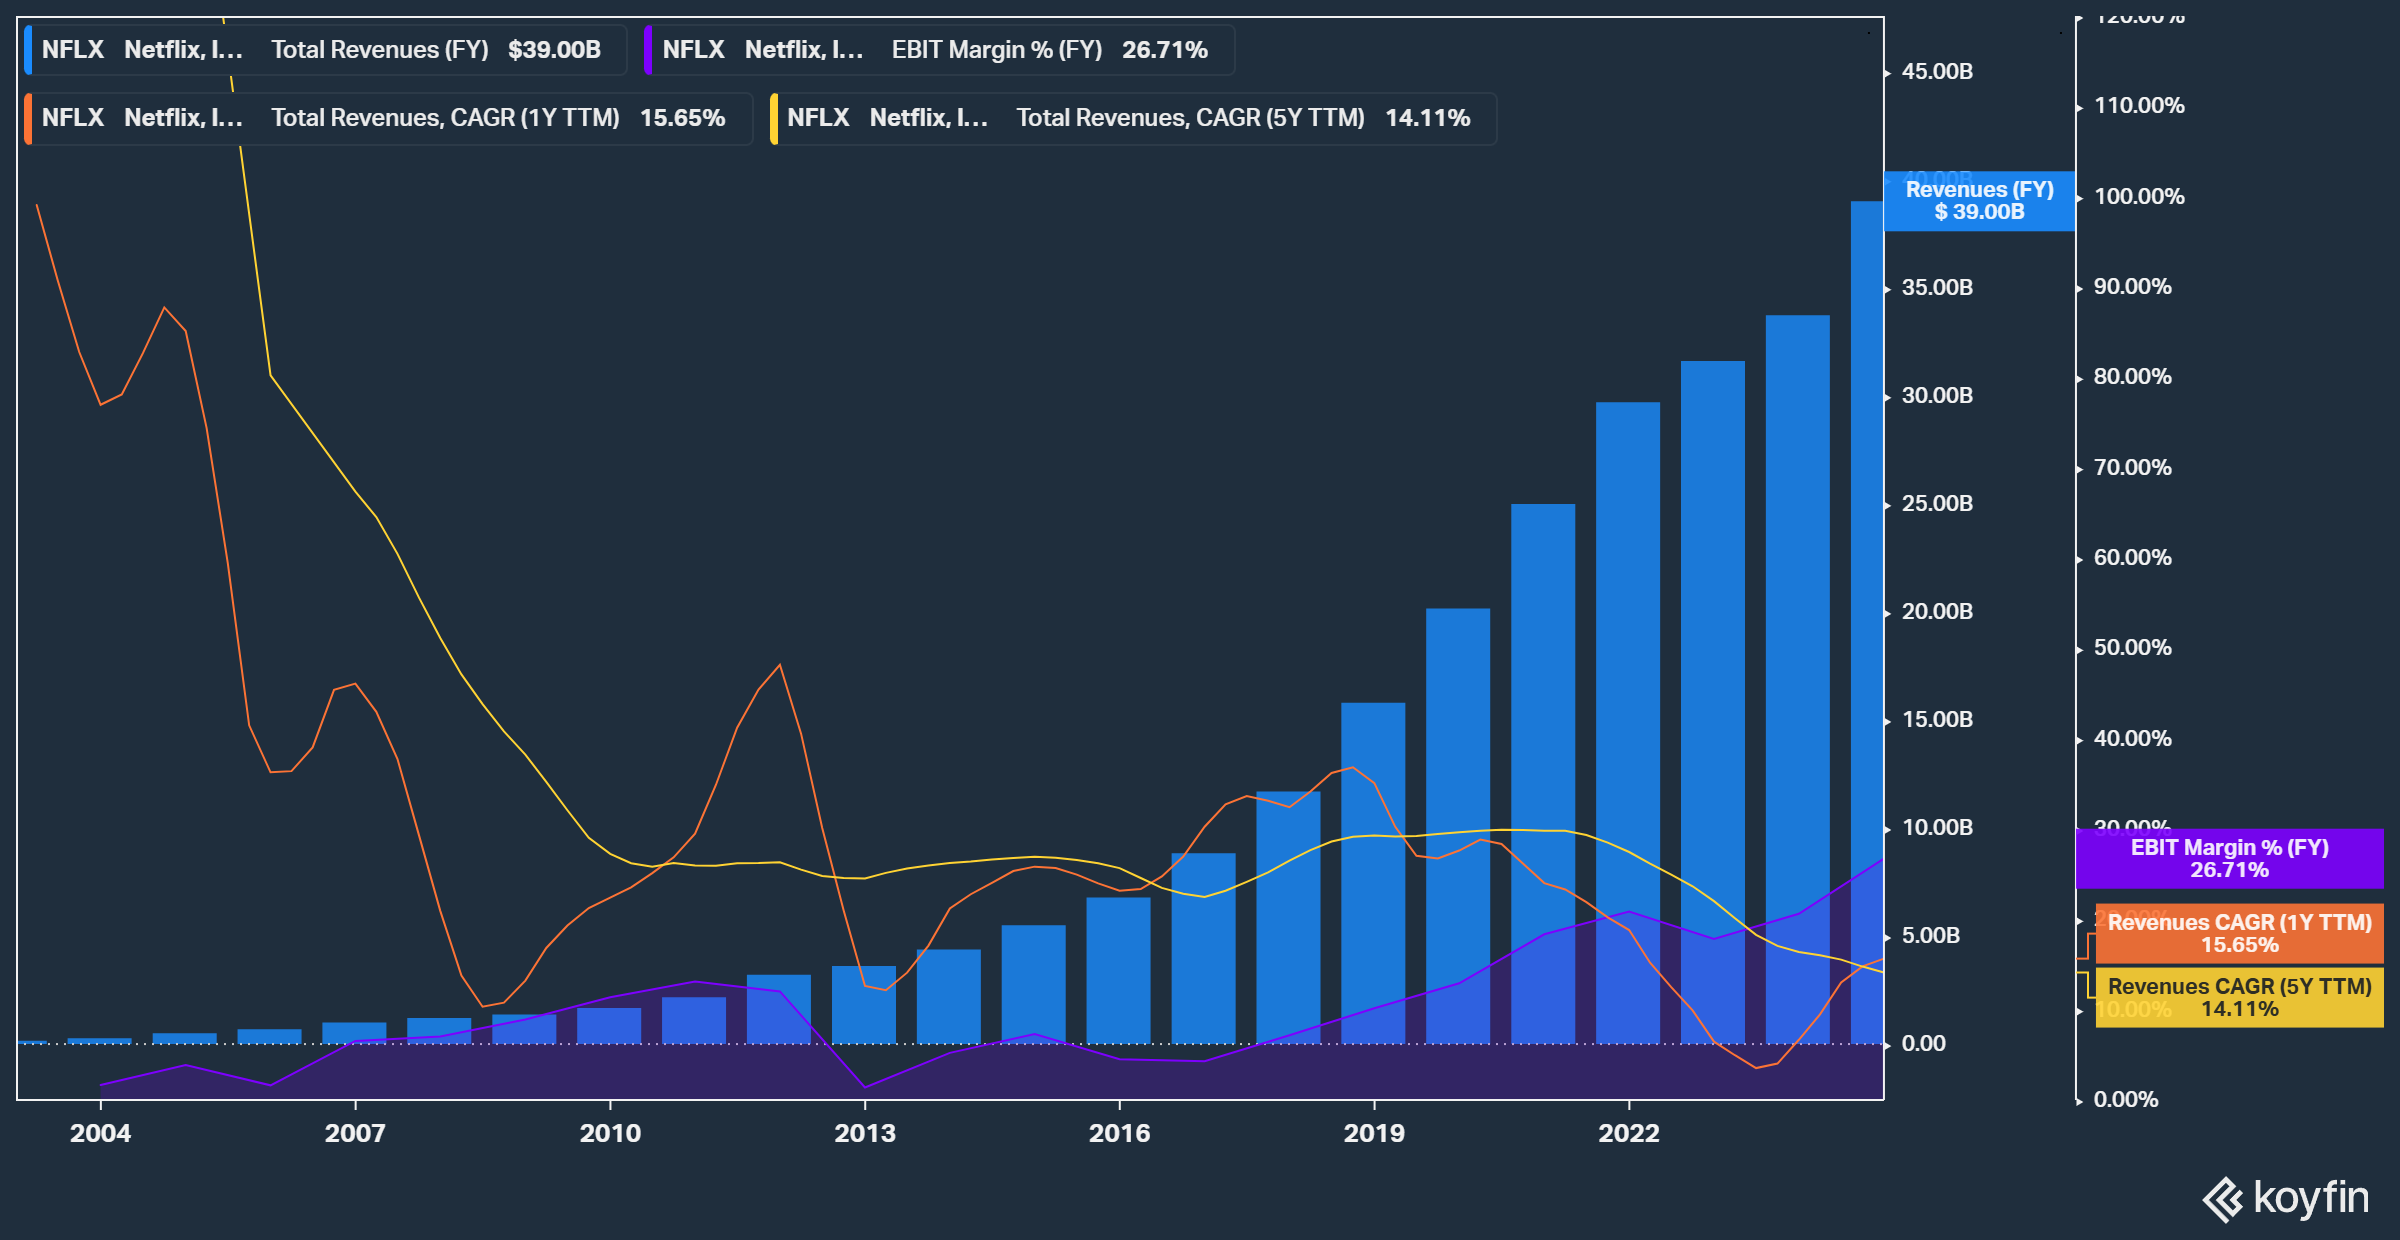Click the 40.00% percent axis label
The width and height of the screenshot is (2400, 1240).
click(x=2133, y=739)
